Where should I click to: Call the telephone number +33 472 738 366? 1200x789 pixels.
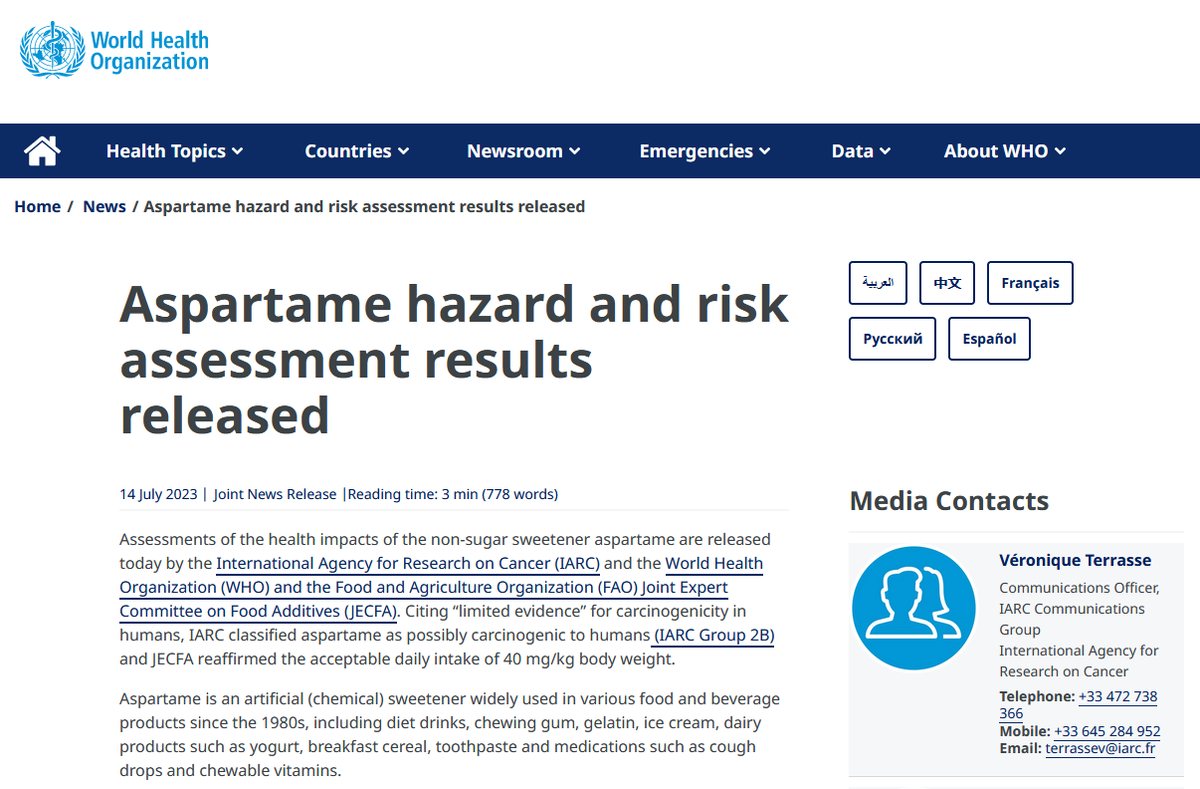[x=1078, y=705]
